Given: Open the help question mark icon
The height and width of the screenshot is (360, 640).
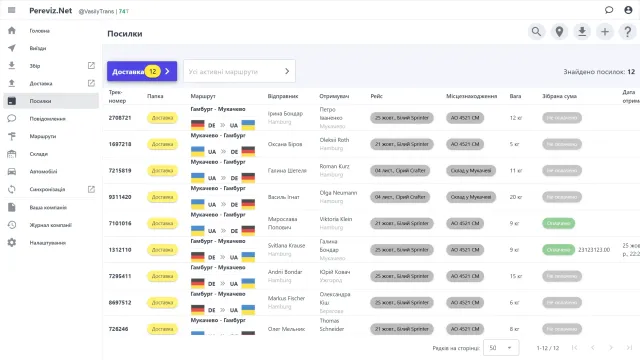Looking at the screenshot, I should (628, 31).
